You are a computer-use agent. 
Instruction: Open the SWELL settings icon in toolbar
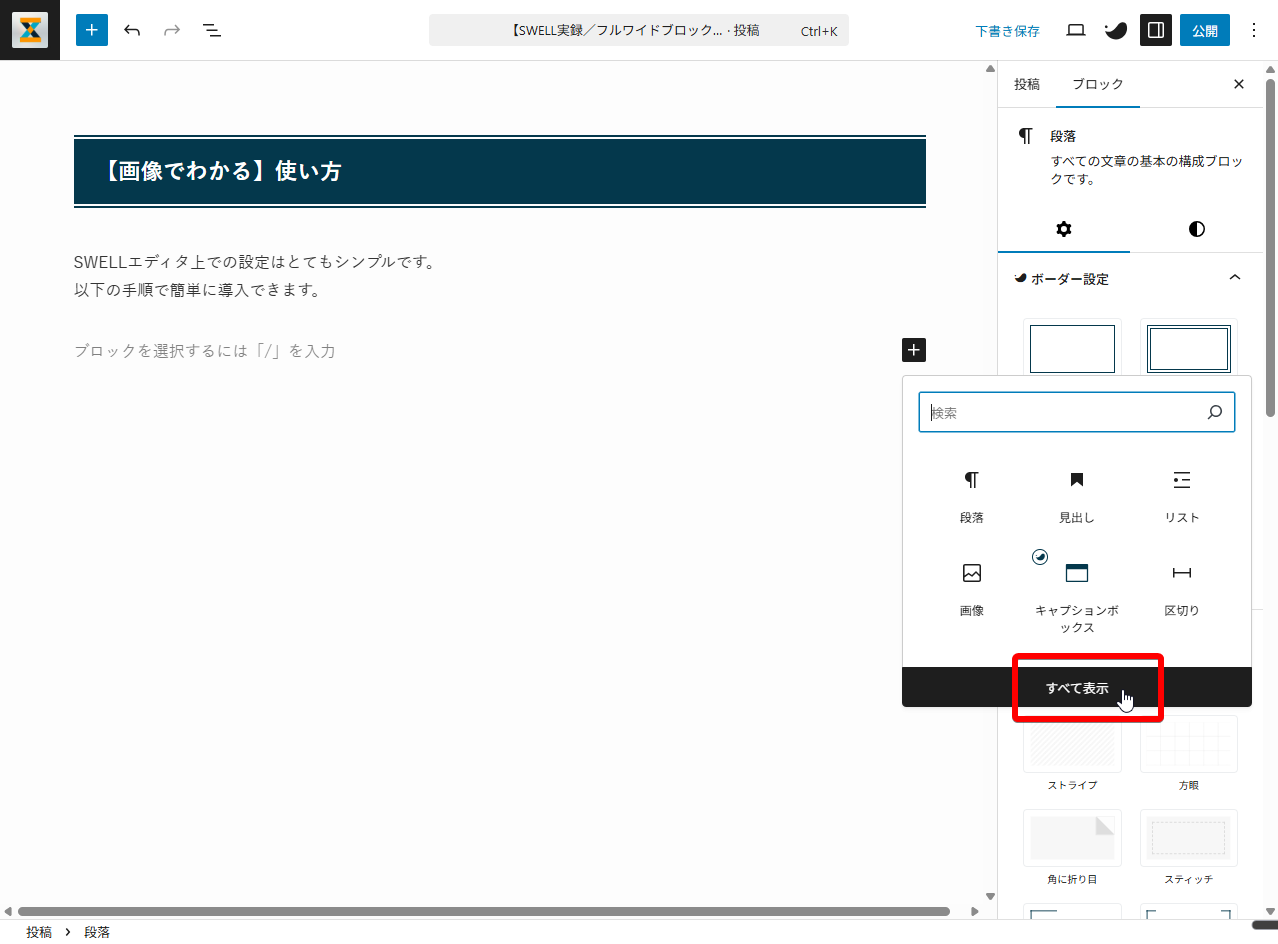coord(1115,30)
